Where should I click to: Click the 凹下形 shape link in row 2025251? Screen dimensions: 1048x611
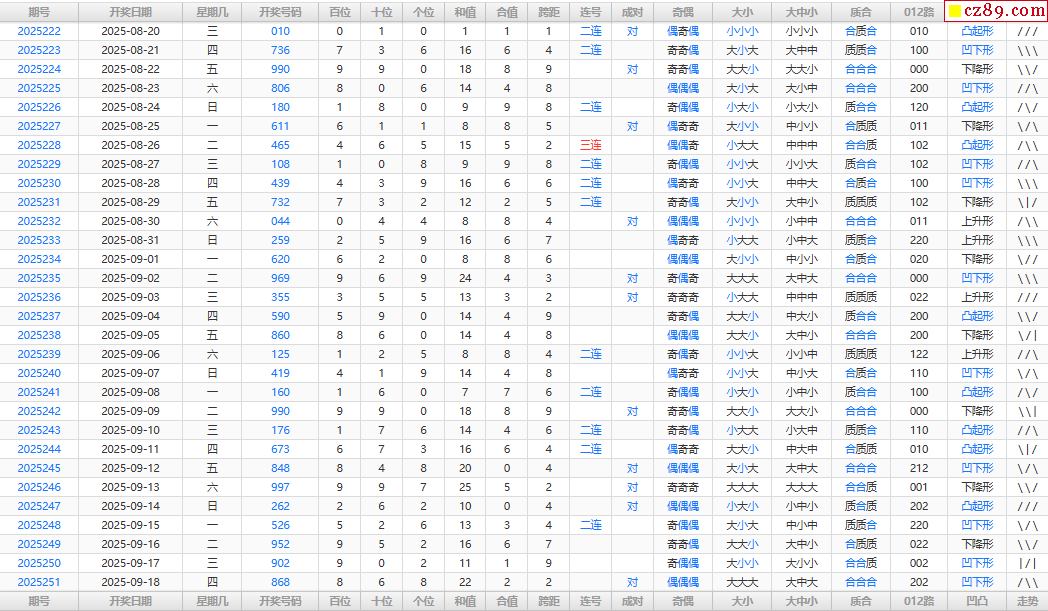point(977,582)
